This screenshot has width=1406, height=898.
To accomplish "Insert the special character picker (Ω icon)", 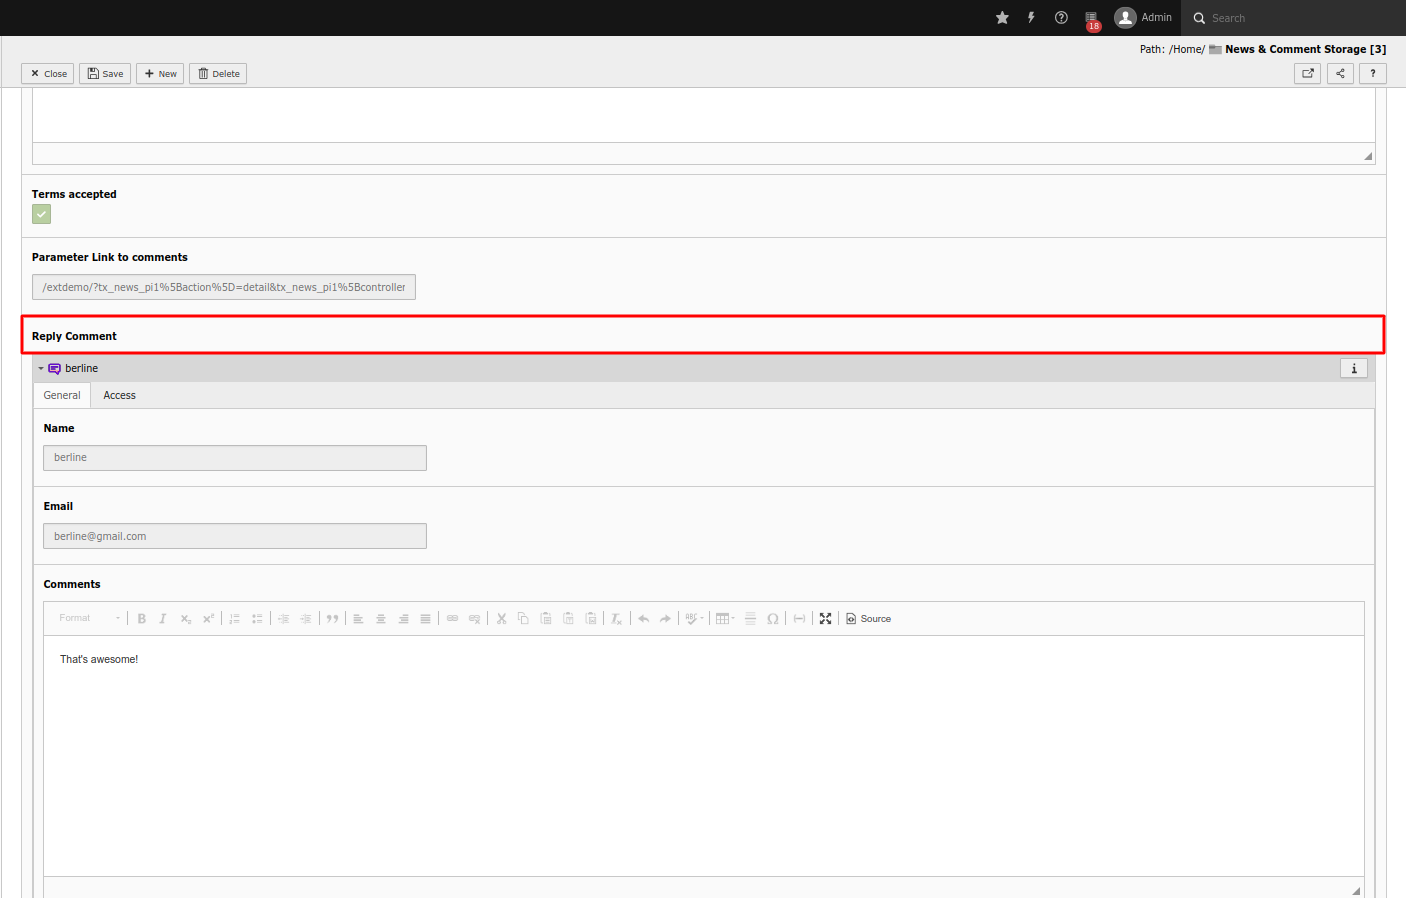I will [772, 618].
